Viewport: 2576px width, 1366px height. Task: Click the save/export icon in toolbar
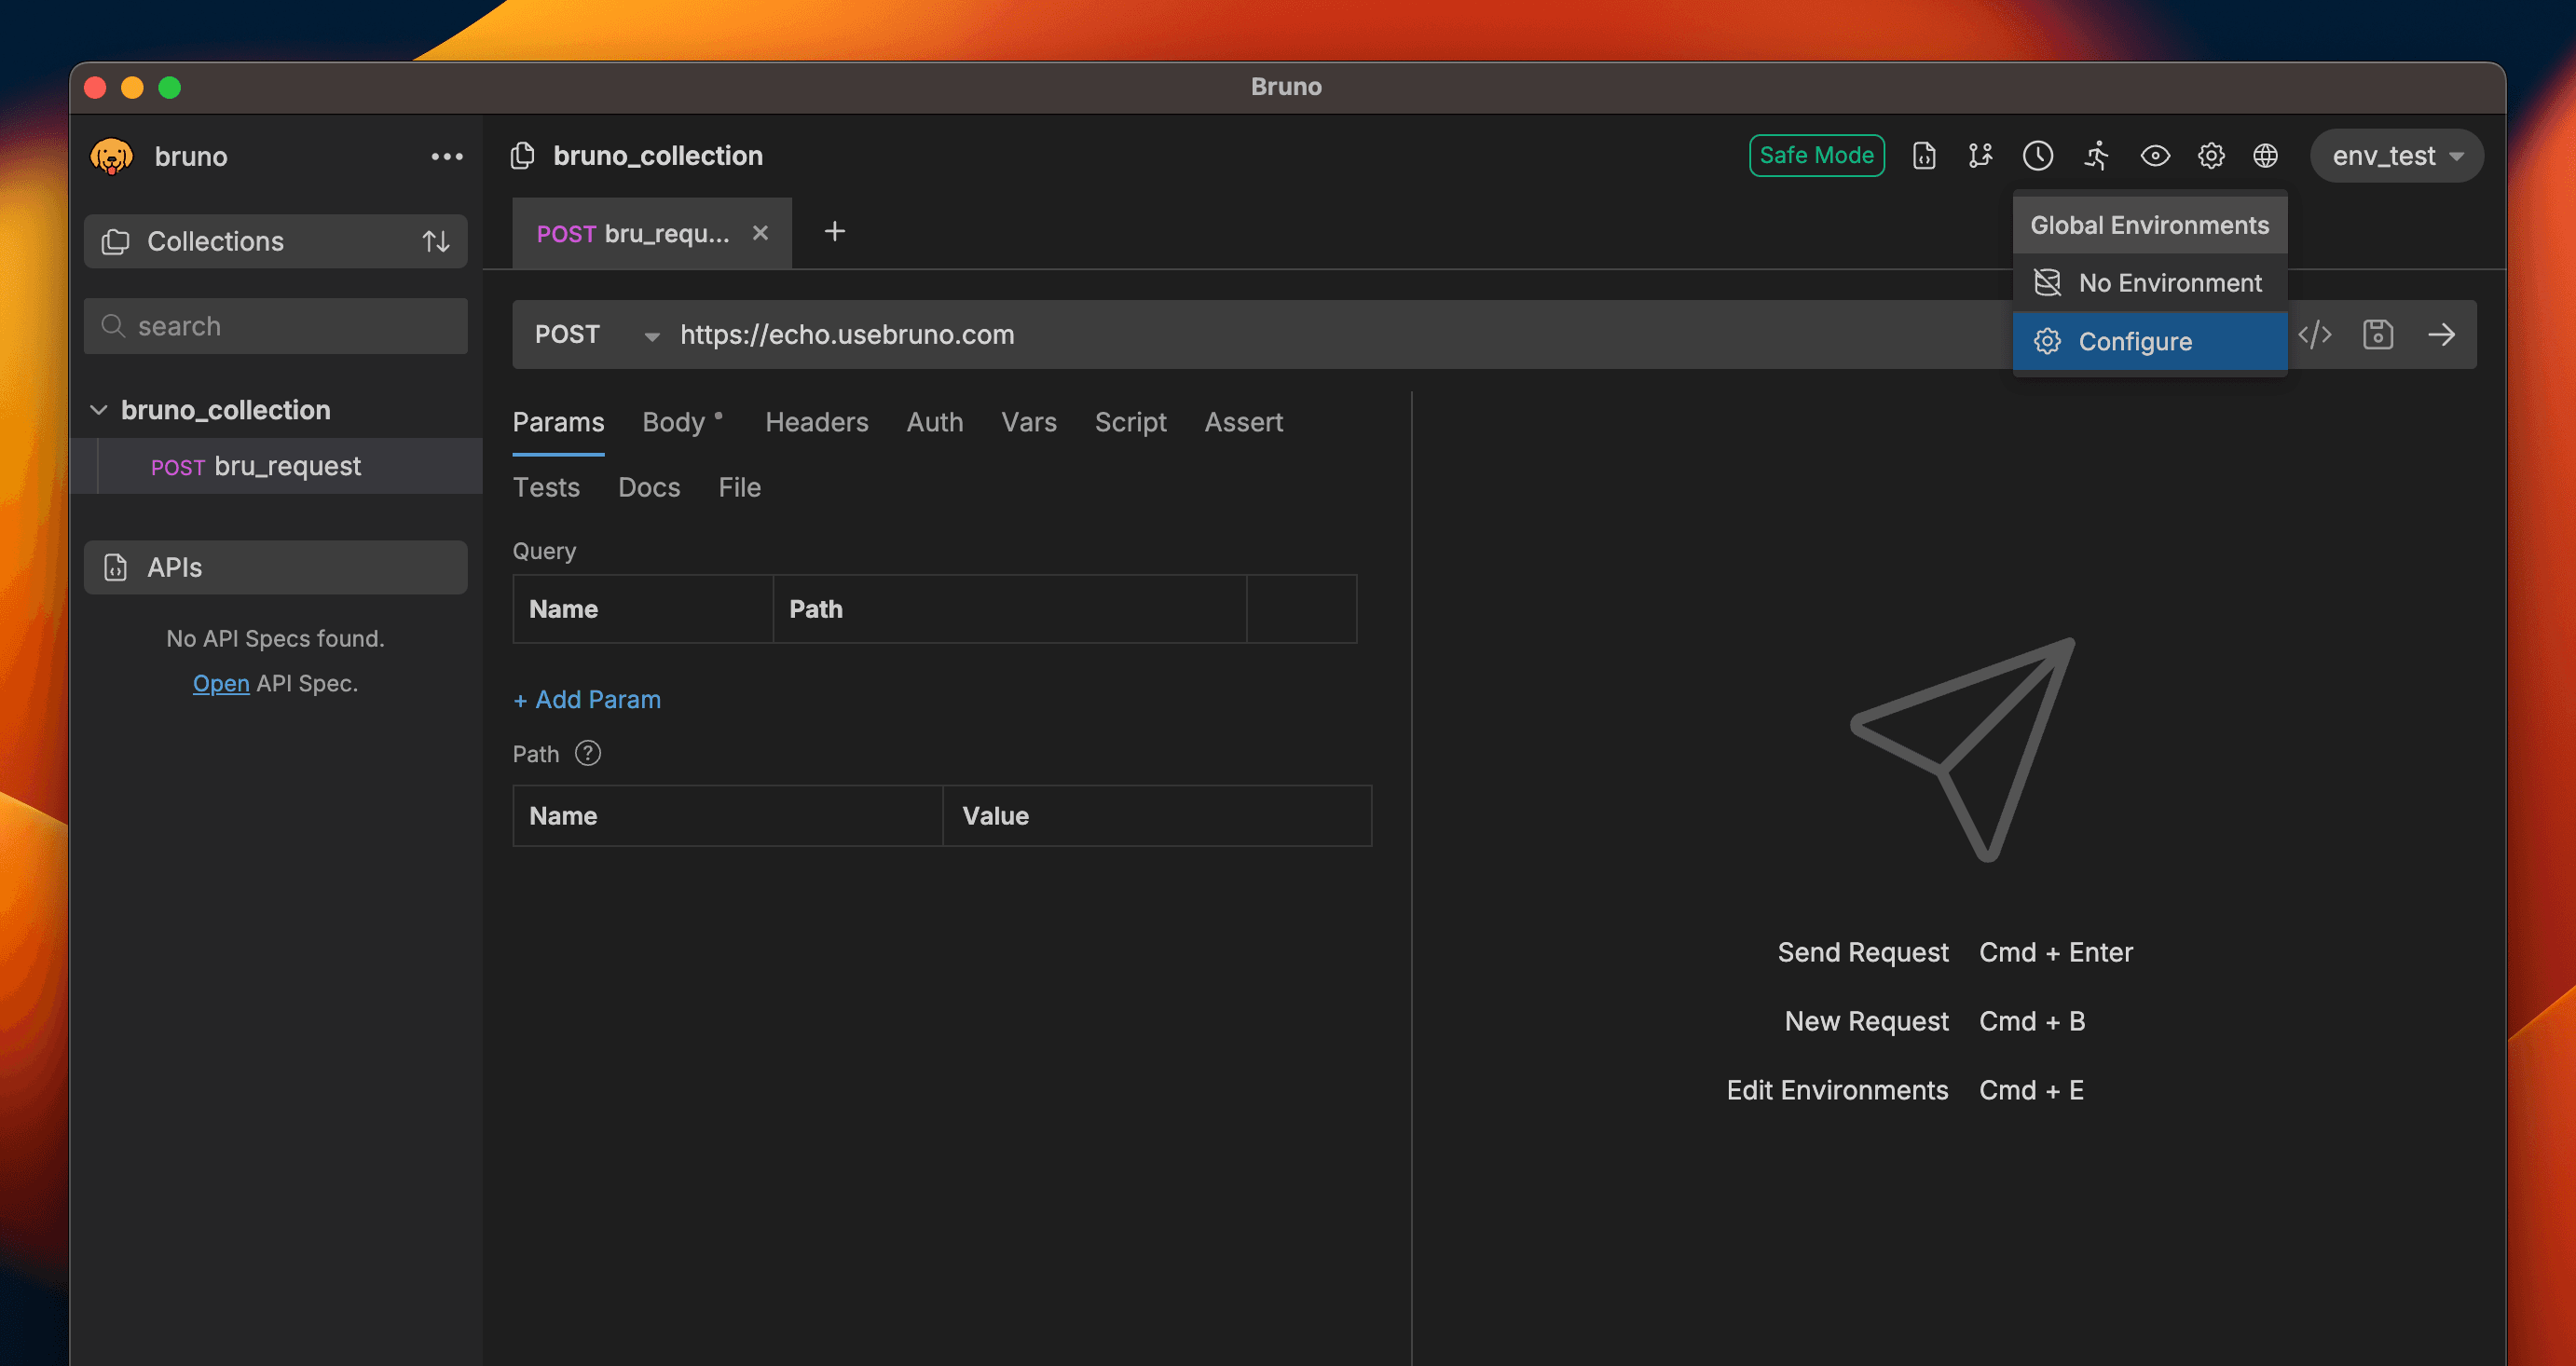[x=2378, y=334]
